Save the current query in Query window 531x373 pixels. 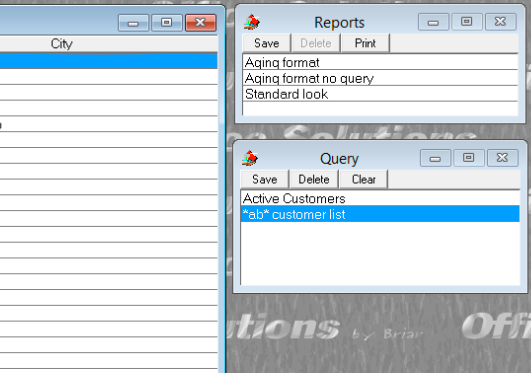click(264, 179)
